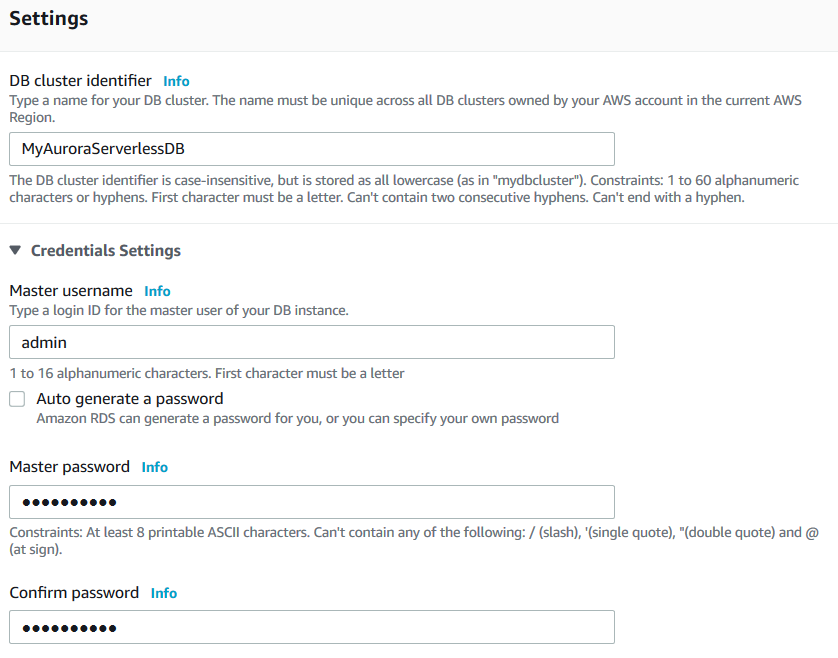Open Info link beside DB cluster identifier
Viewport: 838px width, 658px height.
click(176, 81)
